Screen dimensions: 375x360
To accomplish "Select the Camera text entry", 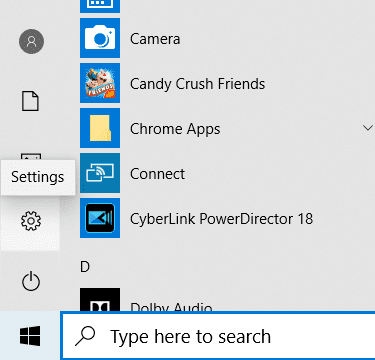I will pos(155,39).
